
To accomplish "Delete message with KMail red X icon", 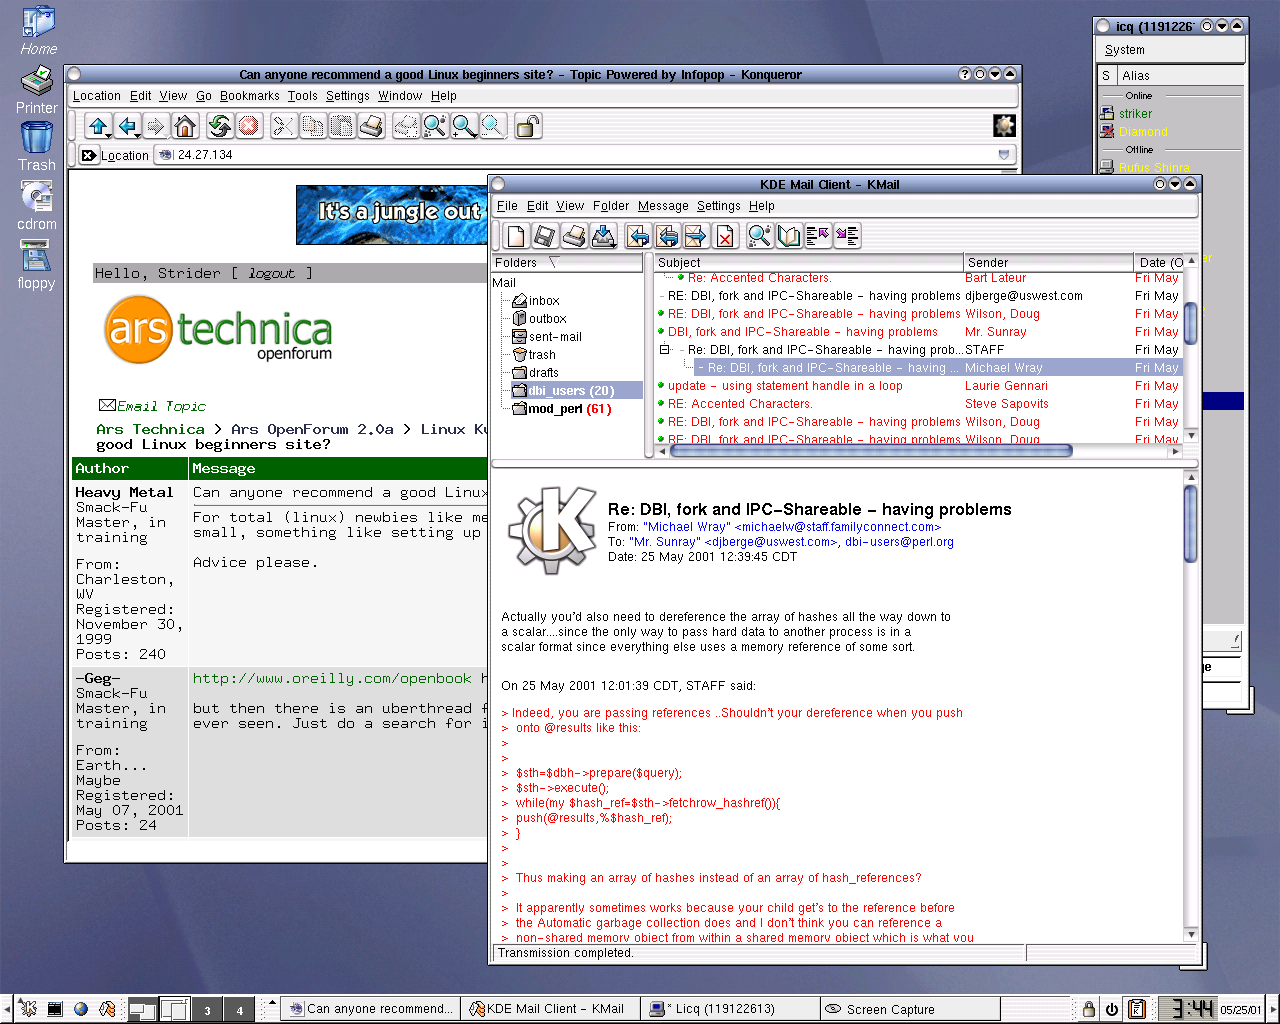I will point(725,236).
